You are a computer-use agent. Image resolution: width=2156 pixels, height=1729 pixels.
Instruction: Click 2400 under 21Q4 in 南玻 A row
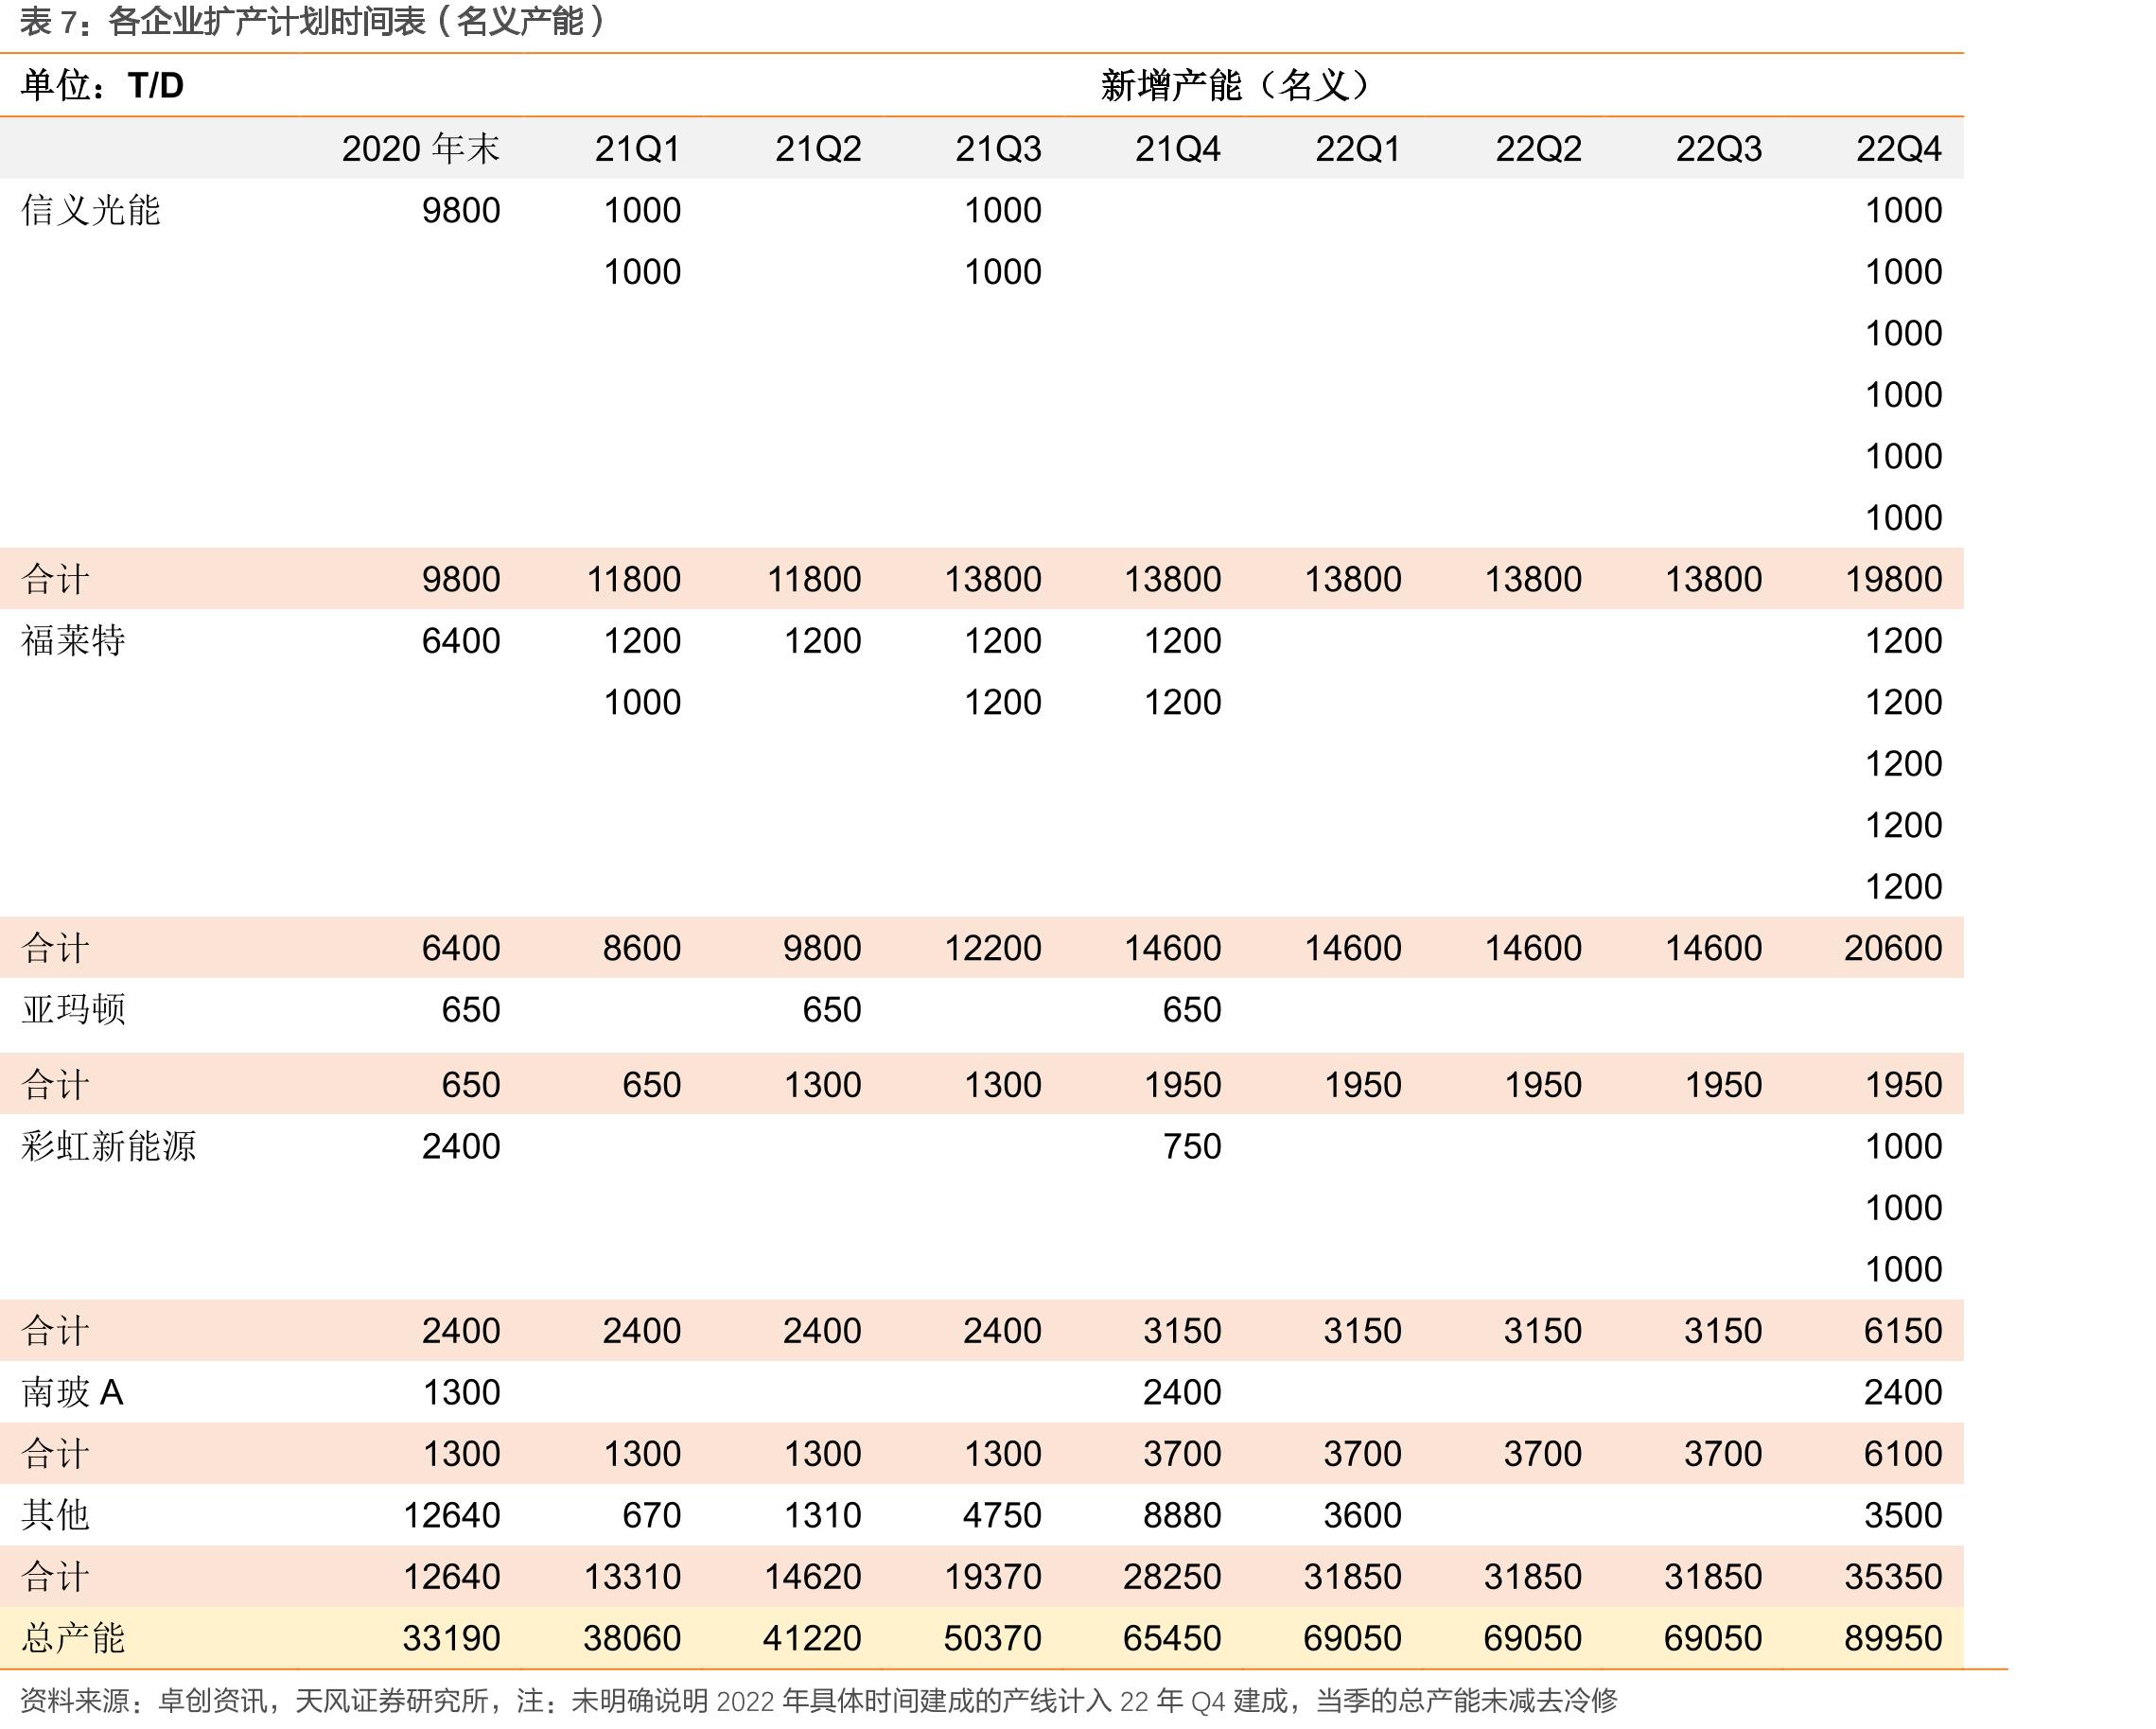click(1182, 1392)
